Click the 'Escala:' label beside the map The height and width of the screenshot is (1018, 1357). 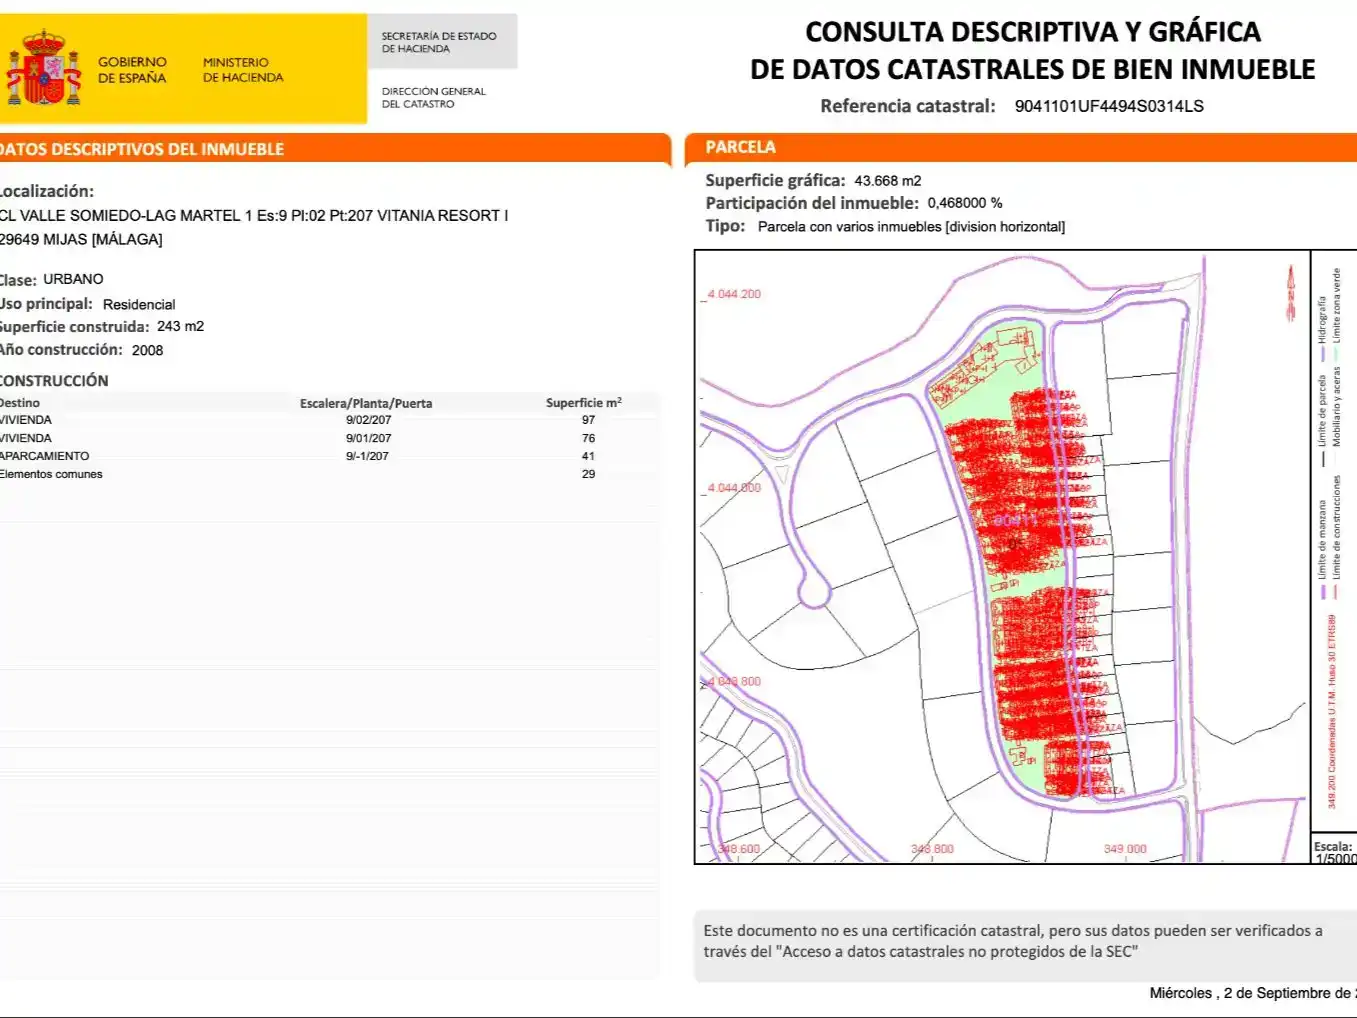pyautogui.click(x=1333, y=846)
